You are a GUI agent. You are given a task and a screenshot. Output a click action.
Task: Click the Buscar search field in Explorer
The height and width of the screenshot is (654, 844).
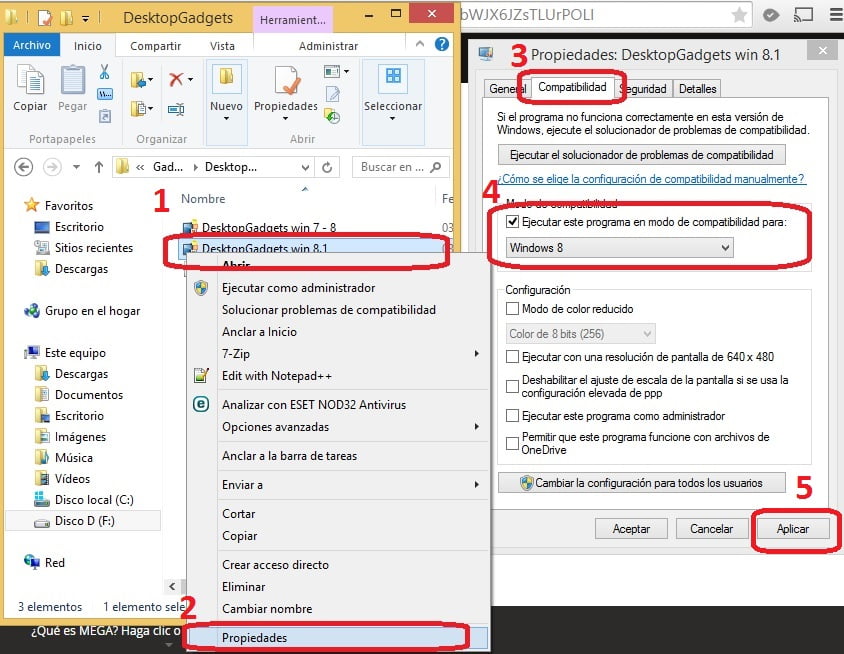click(x=395, y=167)
